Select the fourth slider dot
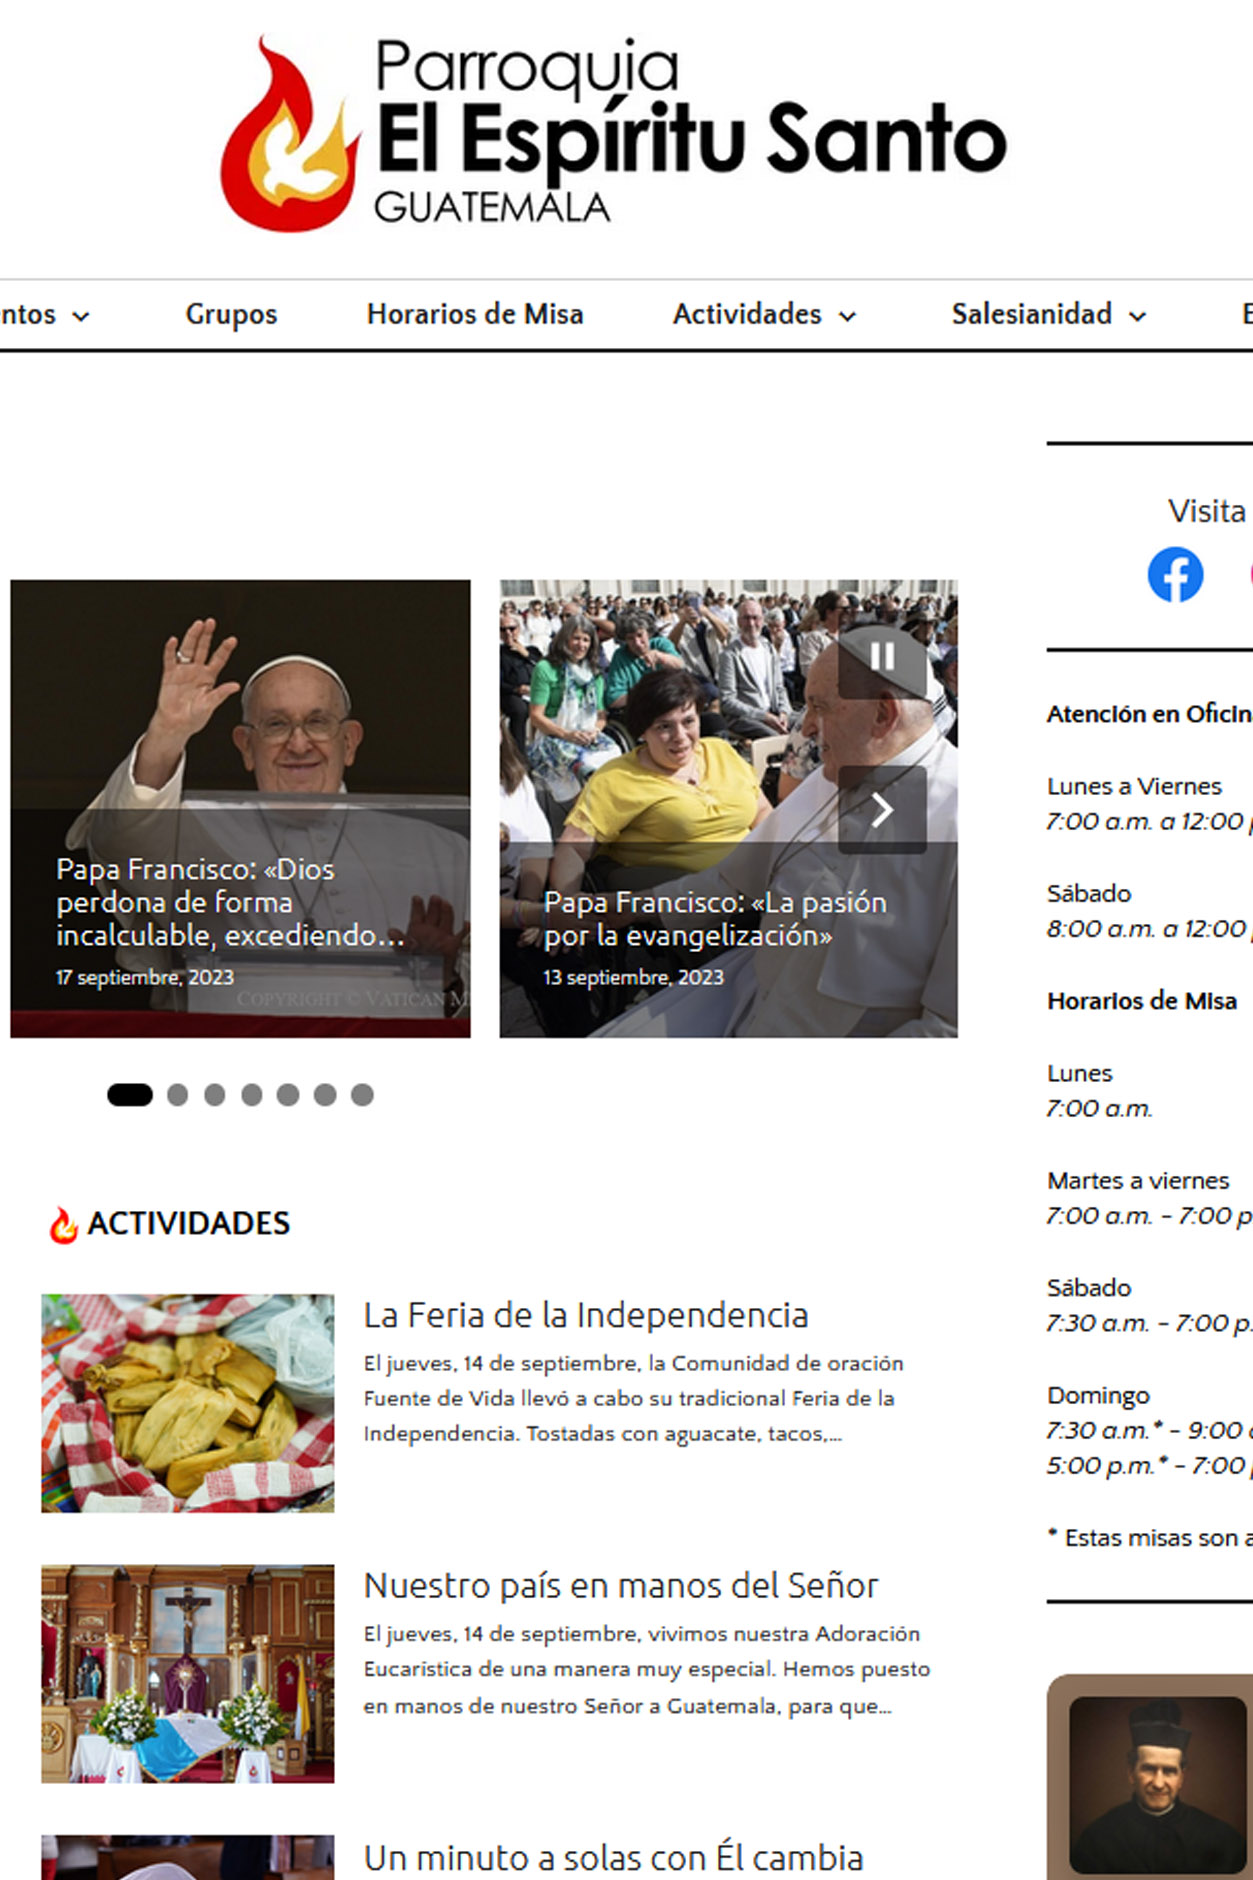Image resolution: width=1253 pixels, height=1880 pixels. [252, 1095]
